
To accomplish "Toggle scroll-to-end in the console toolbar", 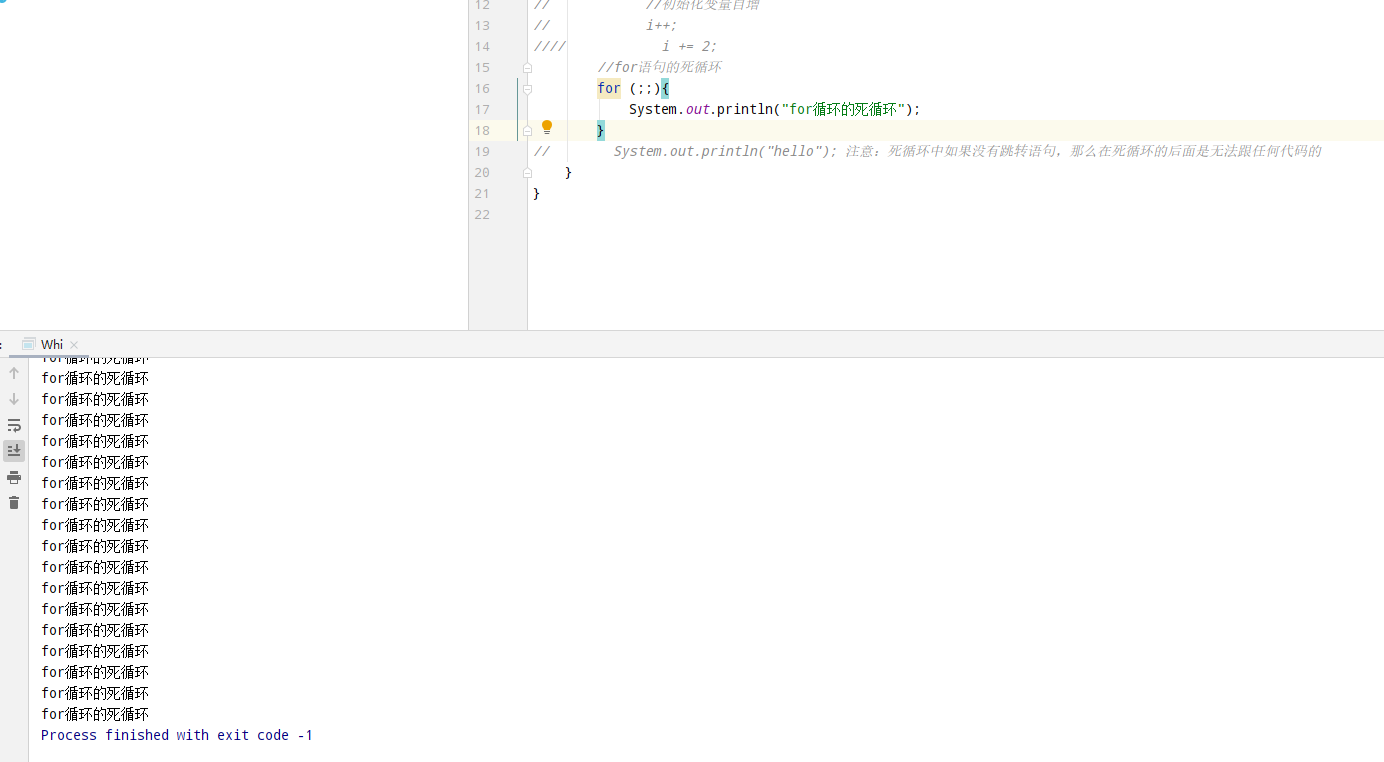I will (x=14, y=451).
